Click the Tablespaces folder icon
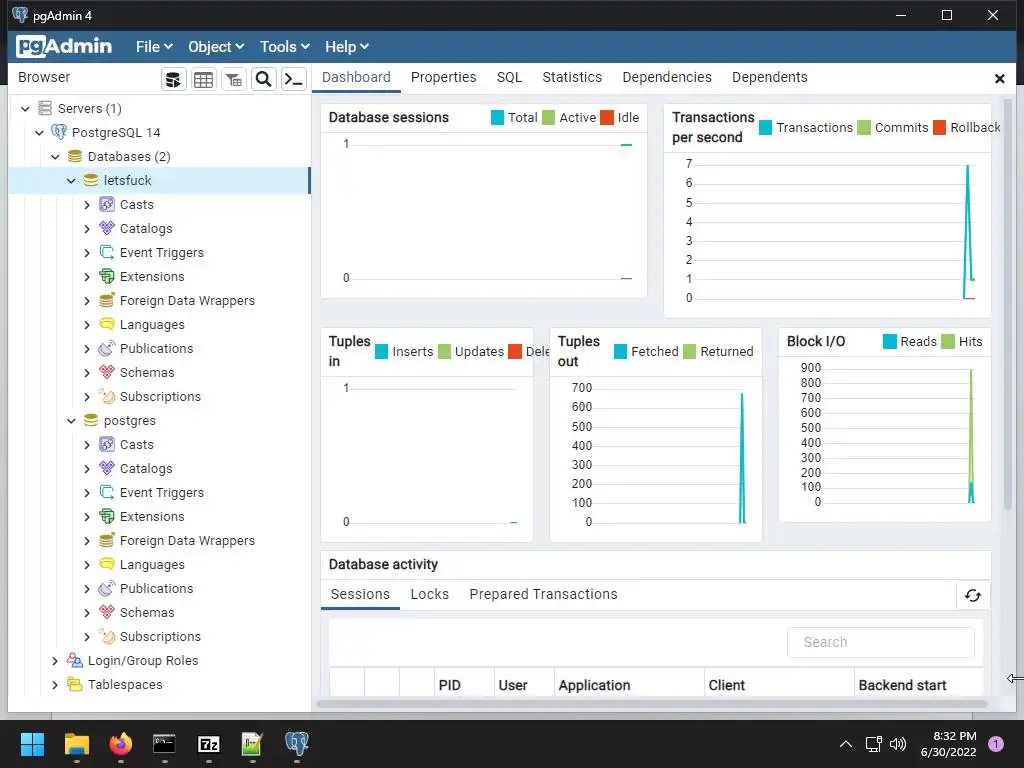The width and height of the screenshot is (1024, 768). pos(75,685)
